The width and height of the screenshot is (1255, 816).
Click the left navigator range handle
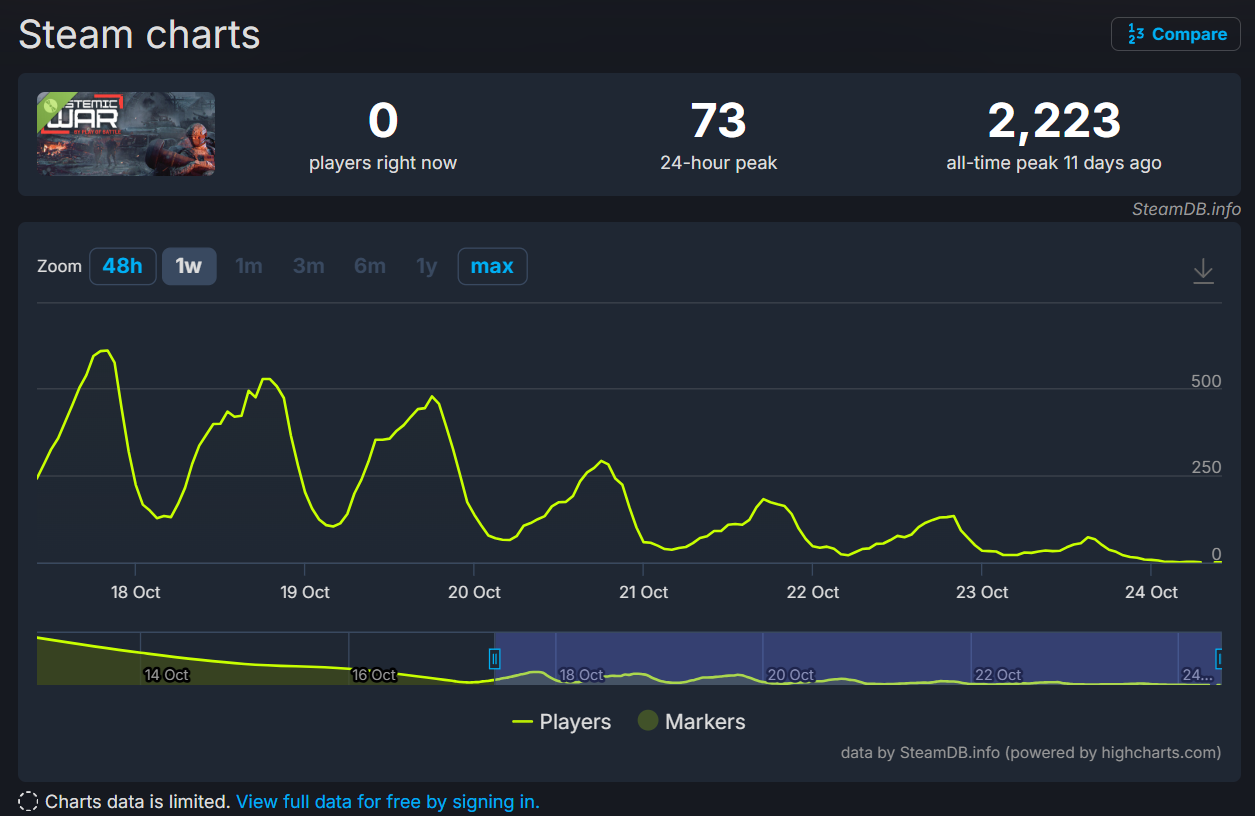(494, 658)
